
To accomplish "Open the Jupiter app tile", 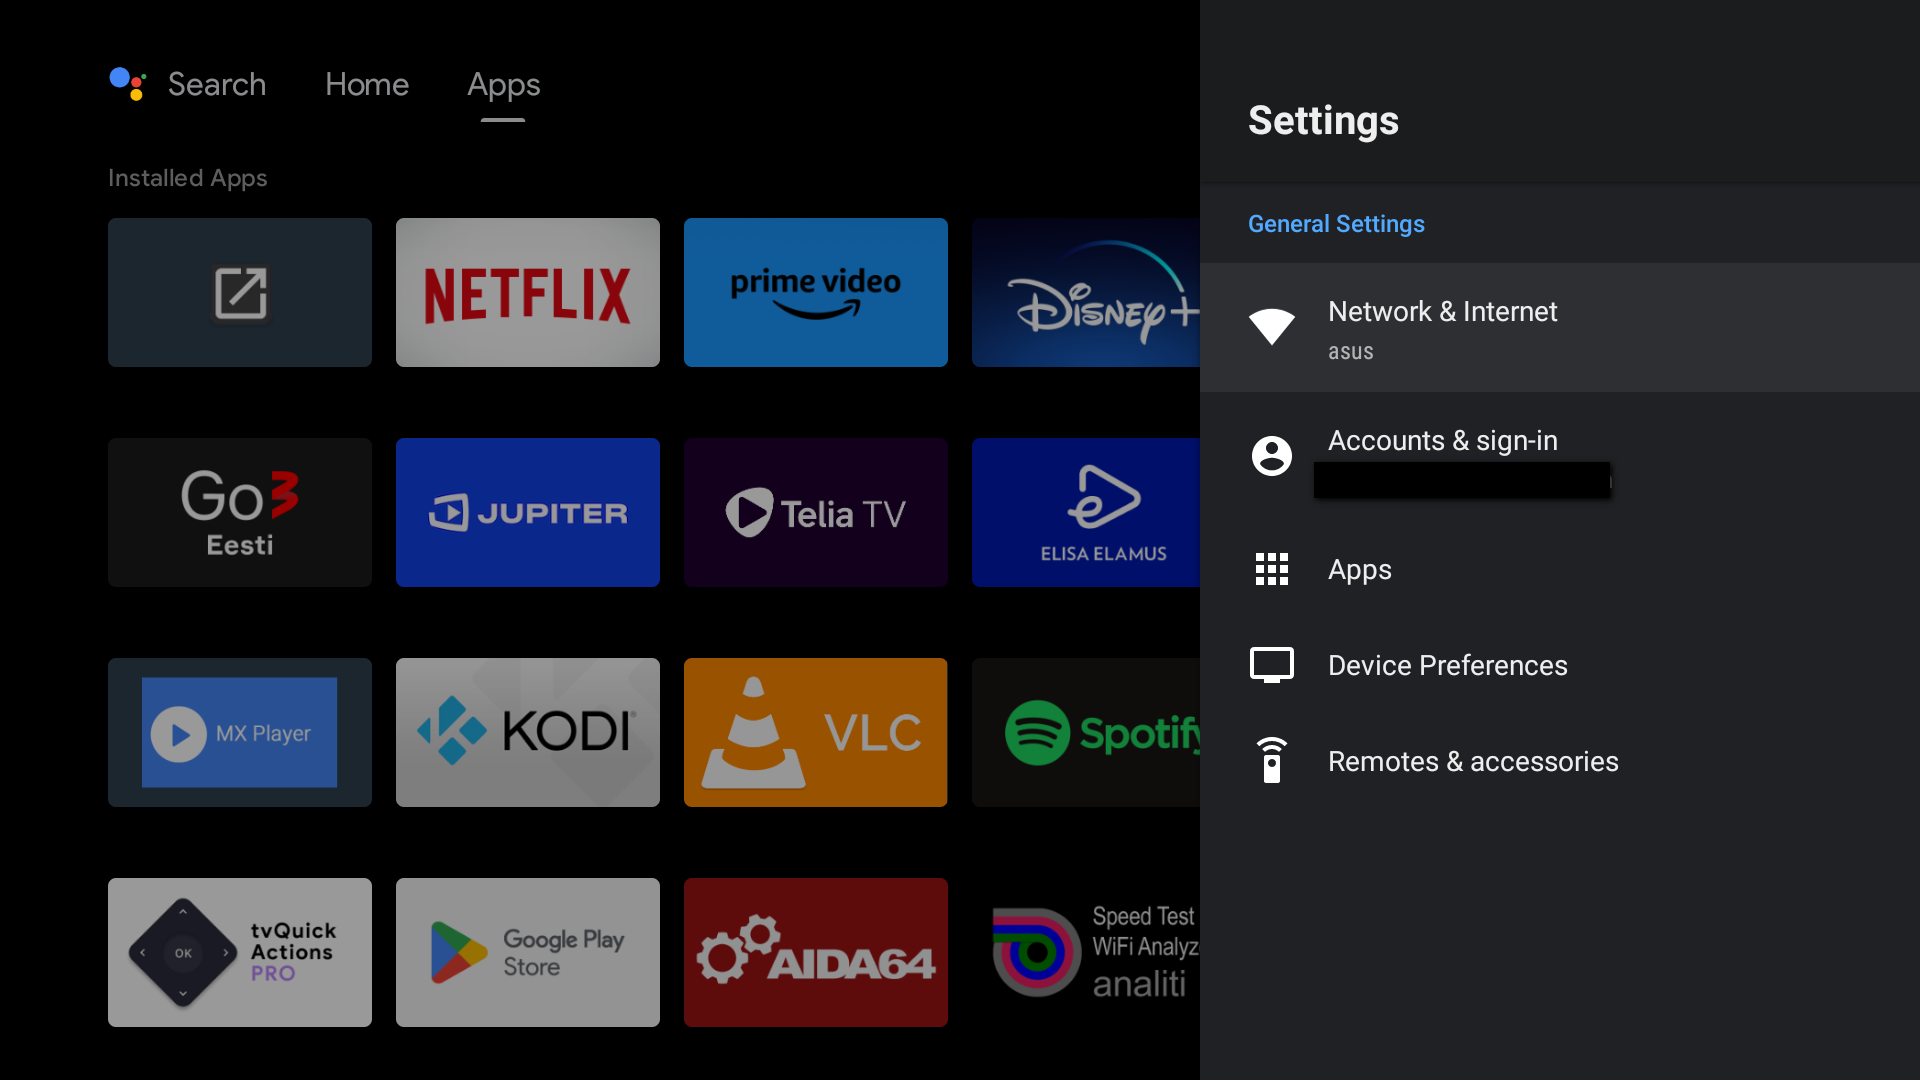I will [528, 512].
